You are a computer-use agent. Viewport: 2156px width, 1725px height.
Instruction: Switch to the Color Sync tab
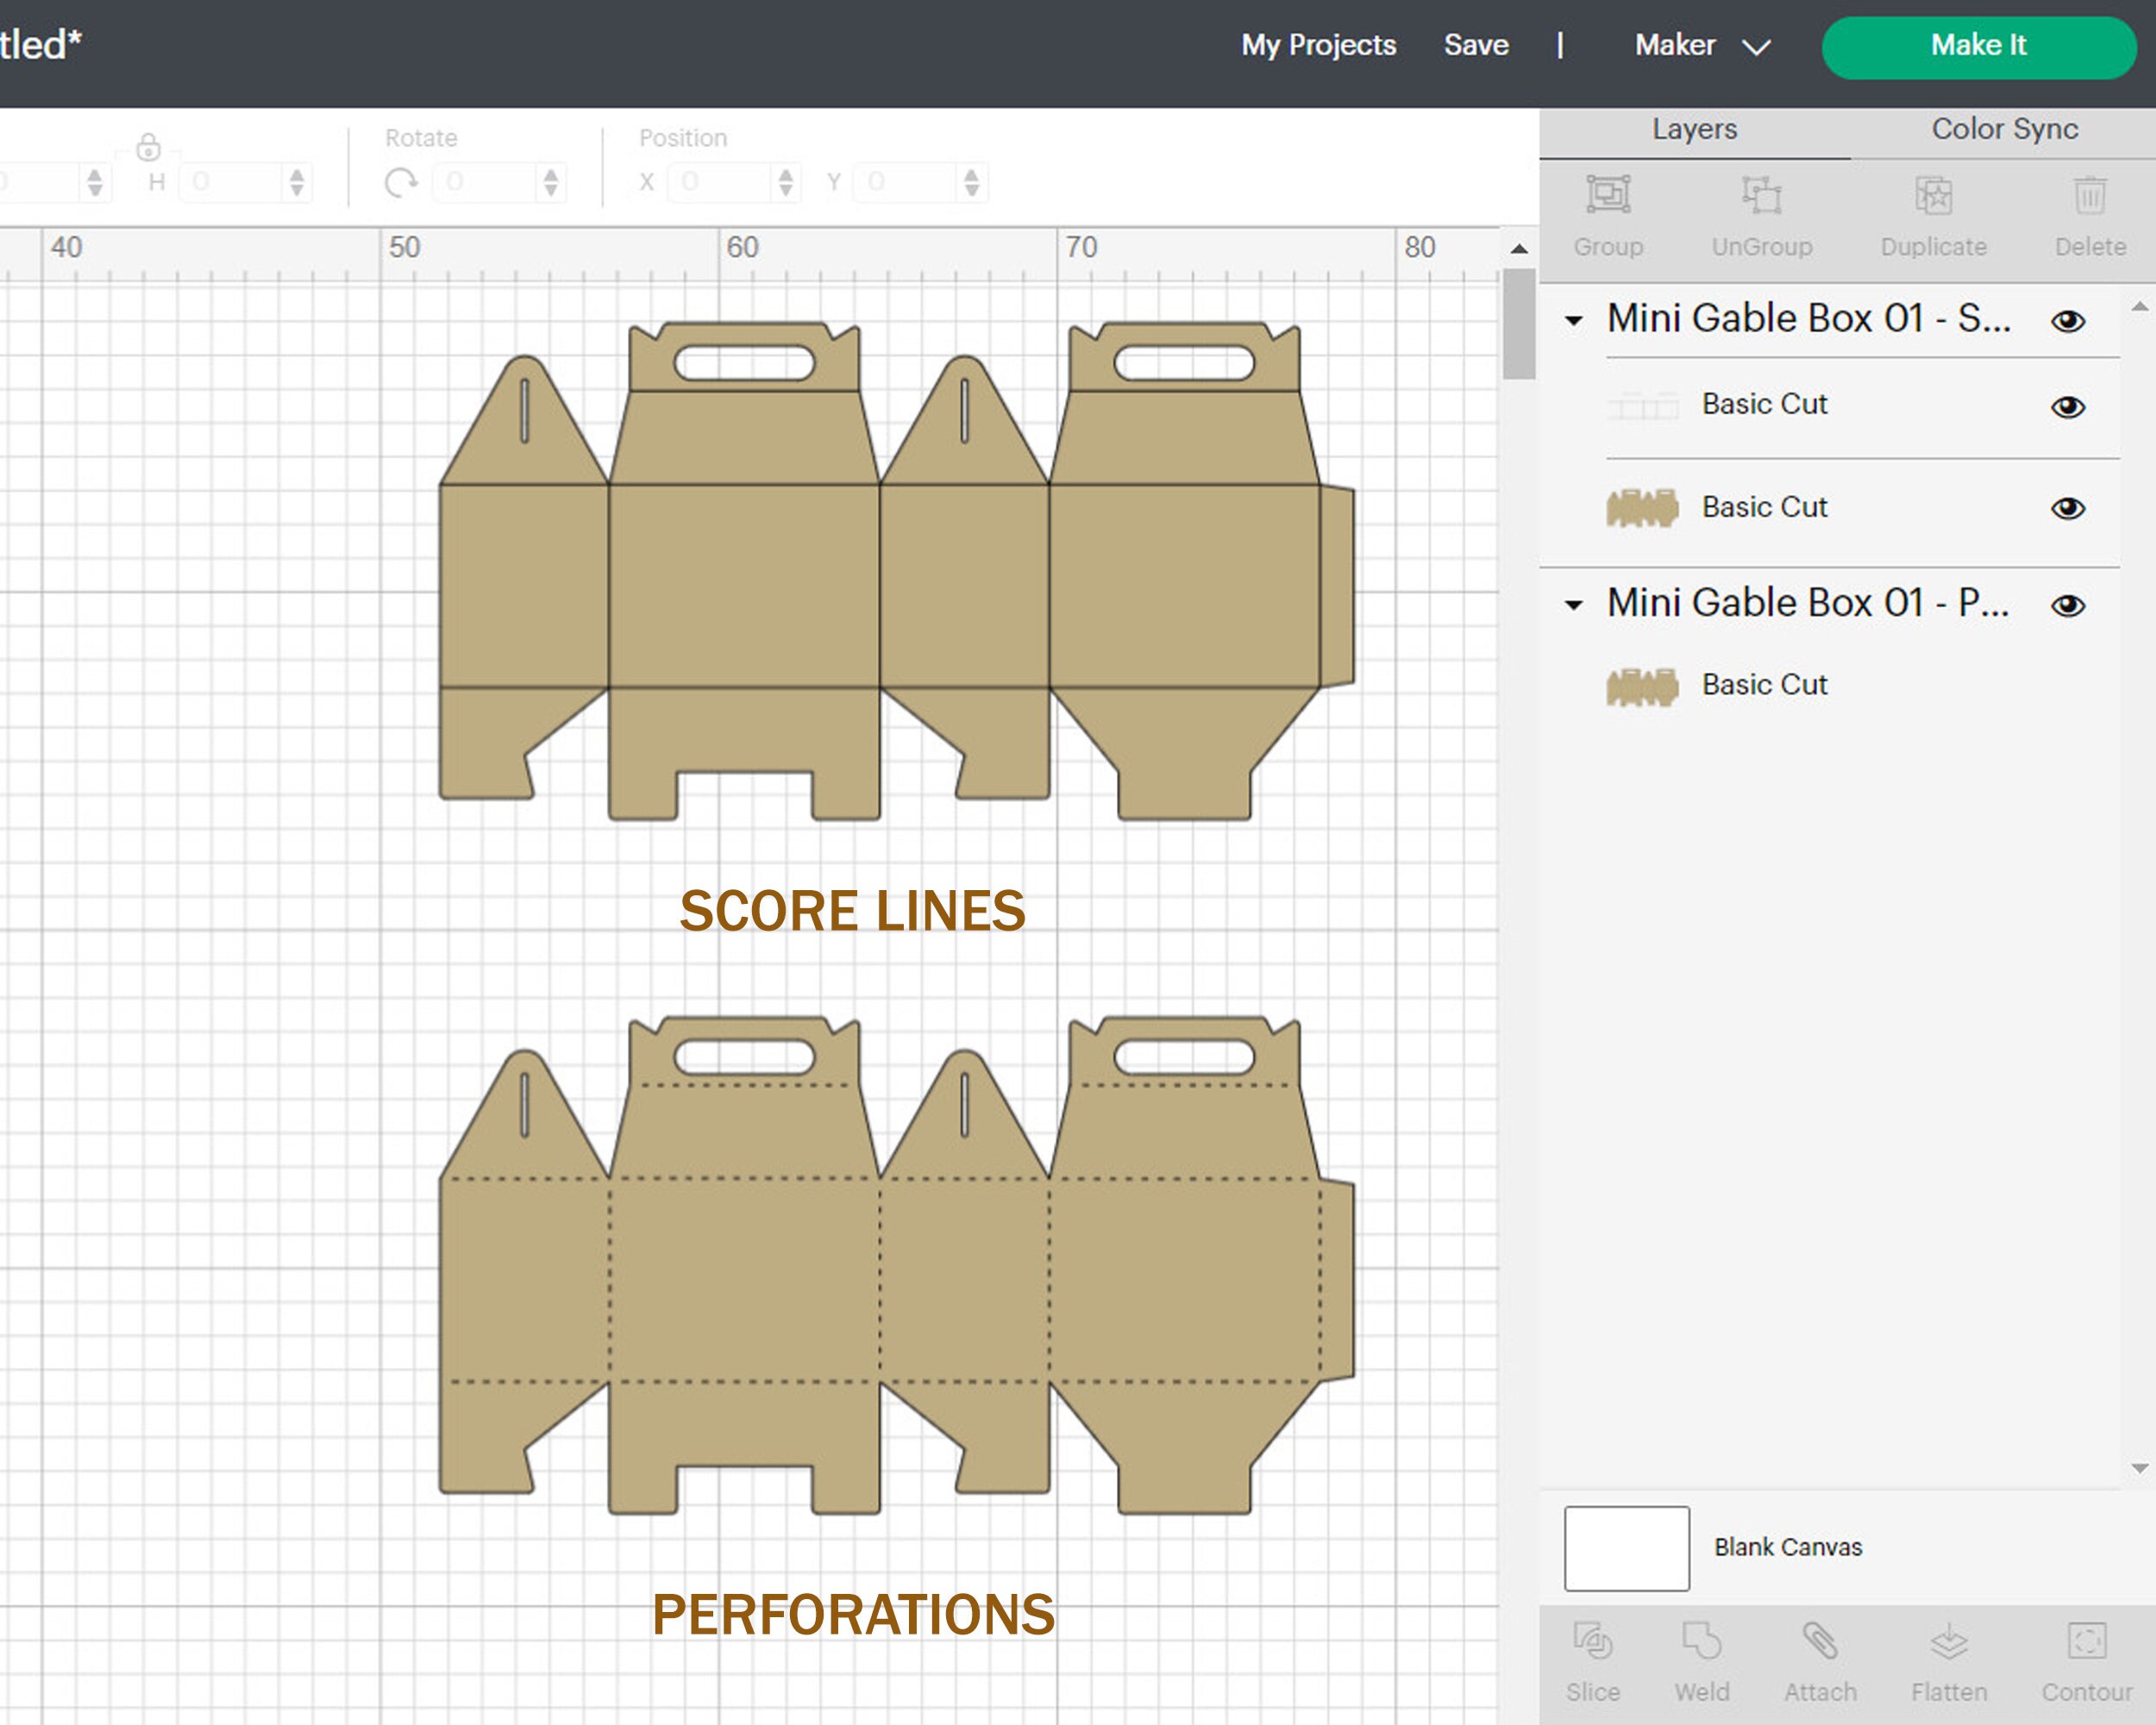coord(2004,129)
